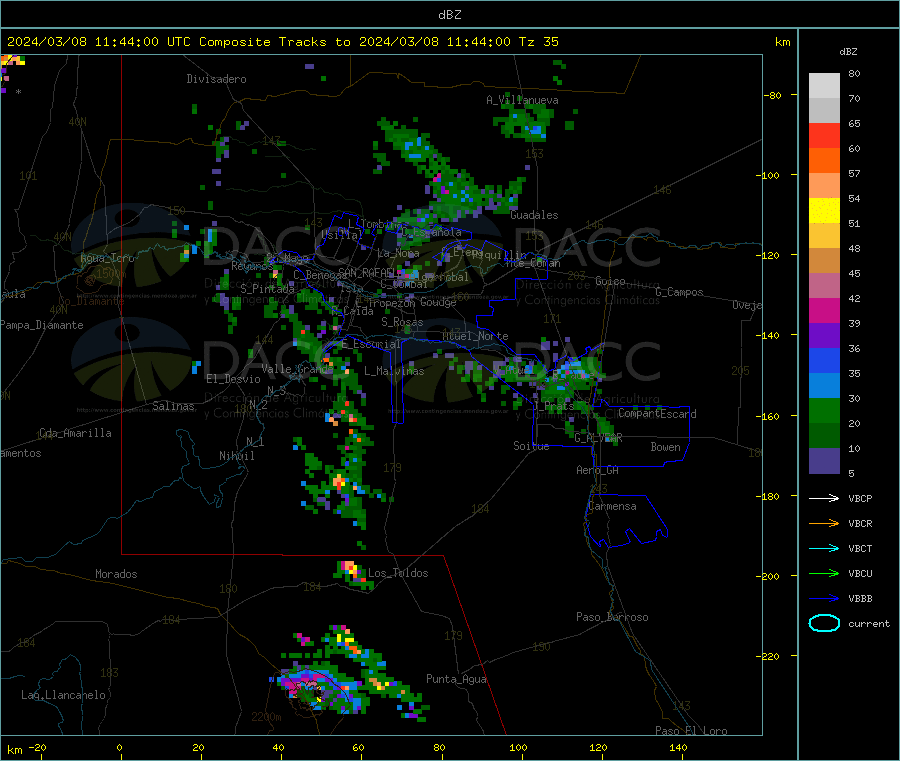This screenshot has width=900, height=761.
Task: Pick the green 20-30 dBZ legend swatch
Action: [x=824, y=410]
